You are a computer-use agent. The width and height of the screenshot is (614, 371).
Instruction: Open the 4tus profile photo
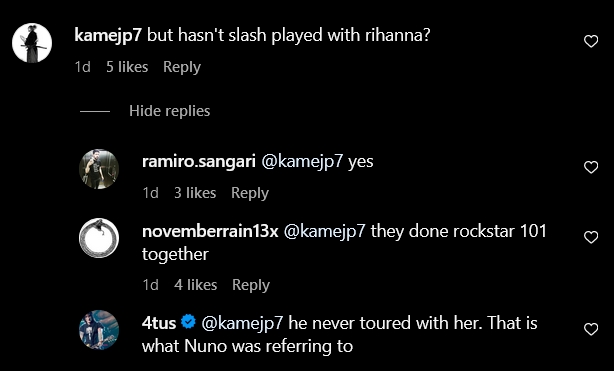[99, 329]
